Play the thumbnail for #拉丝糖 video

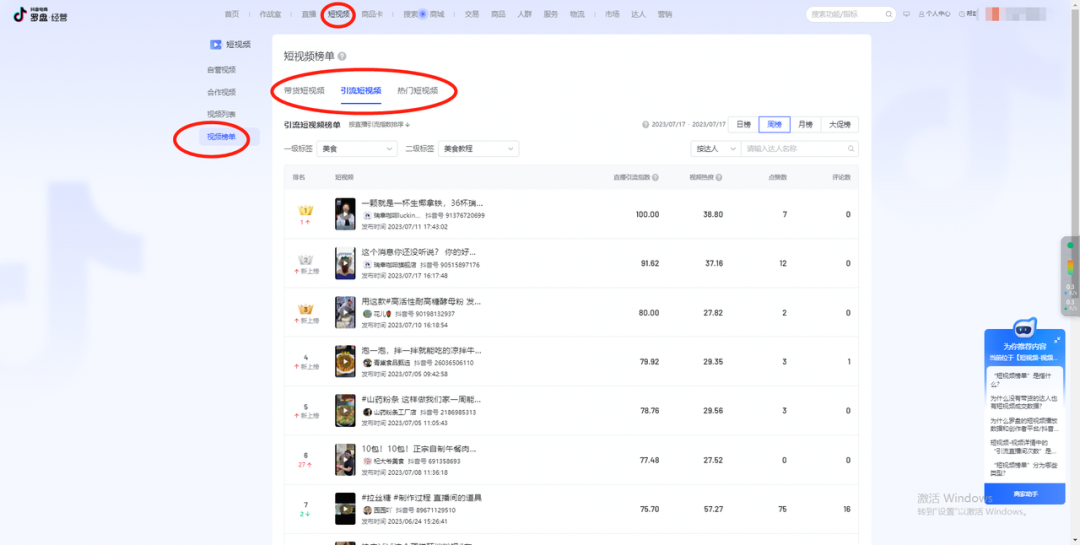pyautogui.click(x=345, y=509)
